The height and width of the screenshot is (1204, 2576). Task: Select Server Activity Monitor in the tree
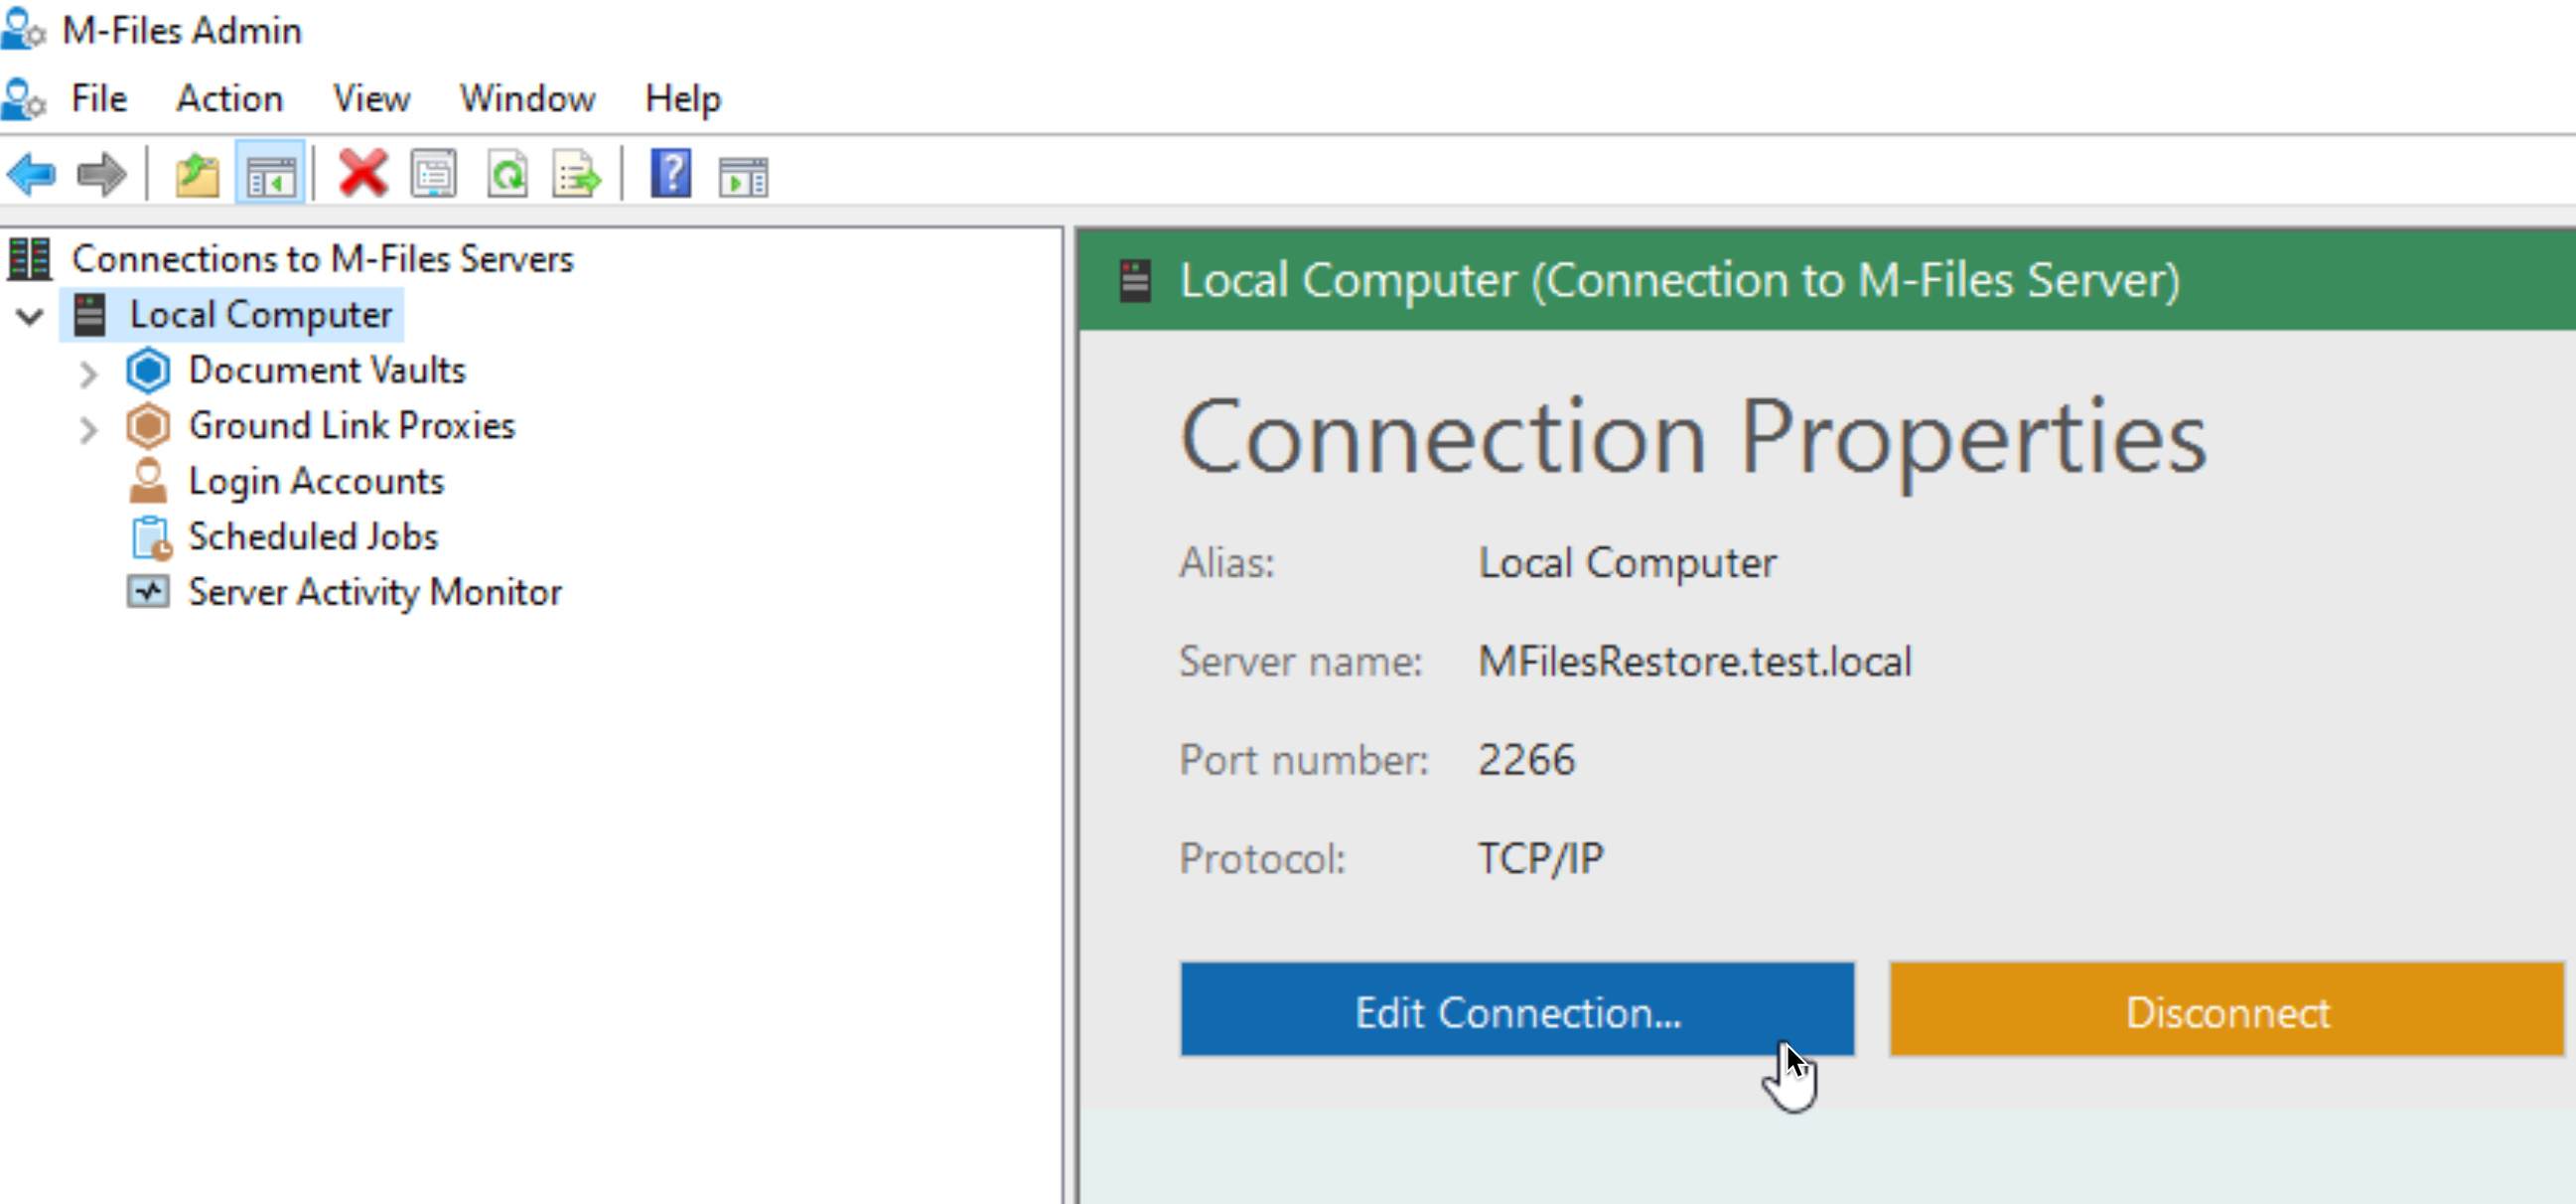375,592
